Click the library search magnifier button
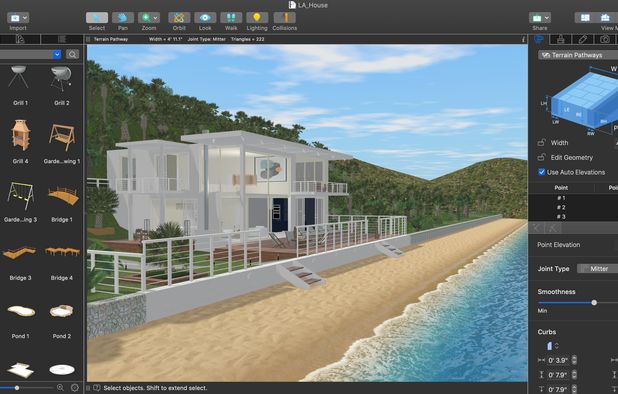Viewport: 618px width, 394px height. click(72, 54)
